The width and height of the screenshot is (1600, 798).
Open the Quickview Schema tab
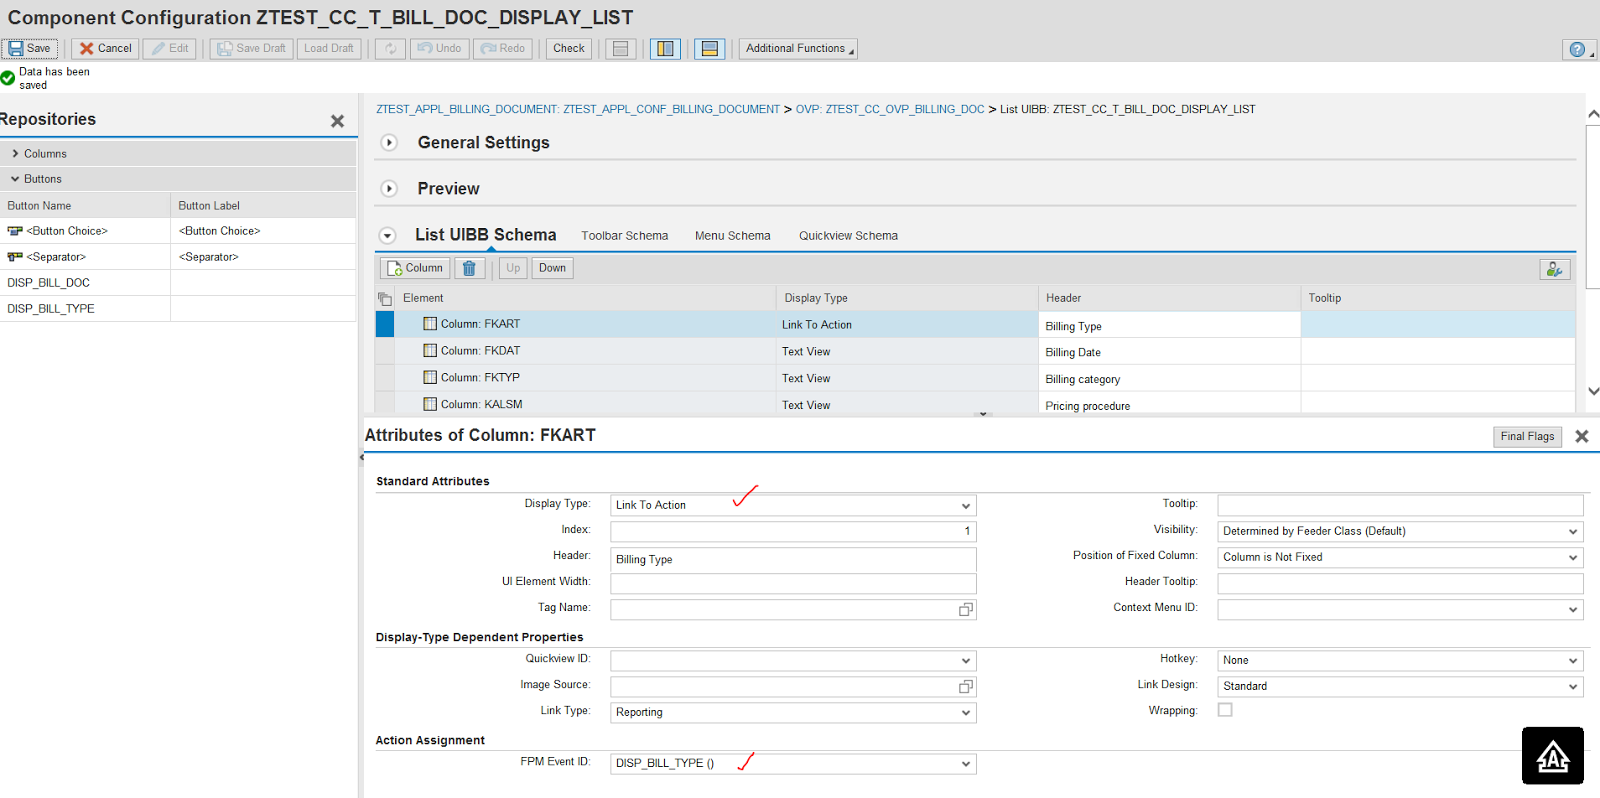click(x=848, y=236)
